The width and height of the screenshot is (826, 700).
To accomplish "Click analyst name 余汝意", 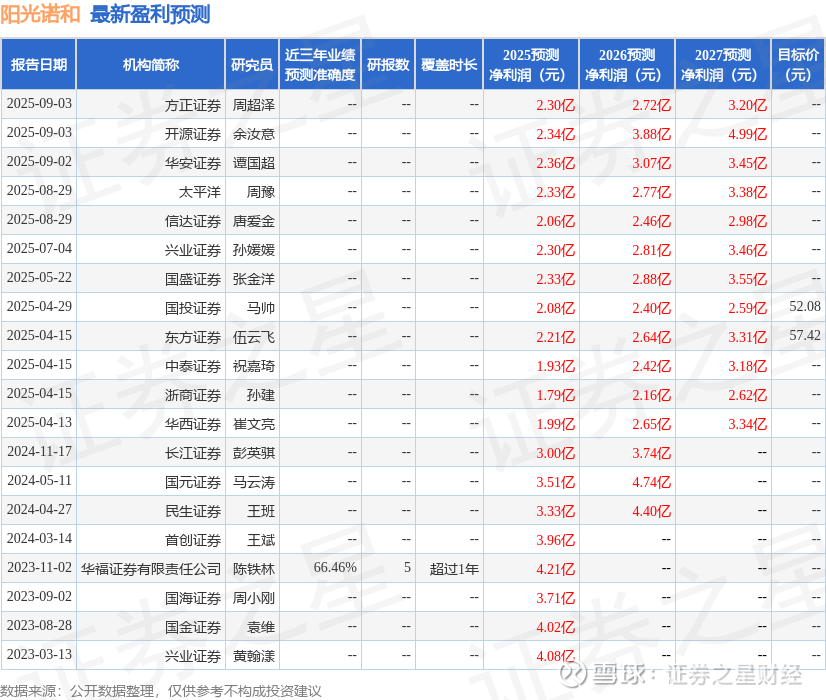I will tap(254, 134).
